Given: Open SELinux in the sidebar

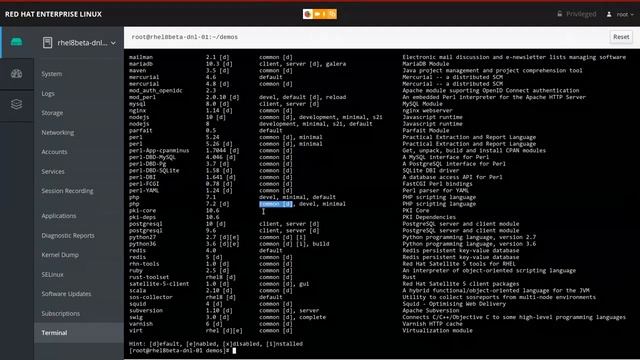Looking at the screenshot, I should tap(52, 275).
